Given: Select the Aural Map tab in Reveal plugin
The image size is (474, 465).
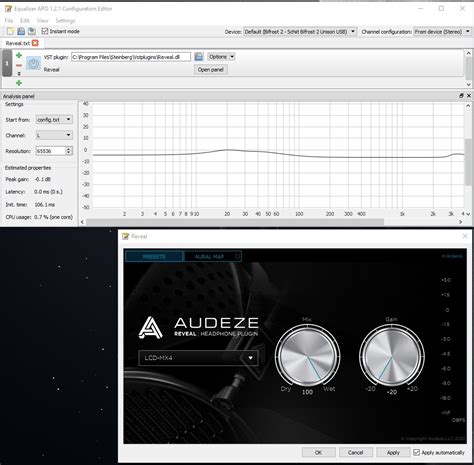Looking at the screenshot, I should point(212,256).
